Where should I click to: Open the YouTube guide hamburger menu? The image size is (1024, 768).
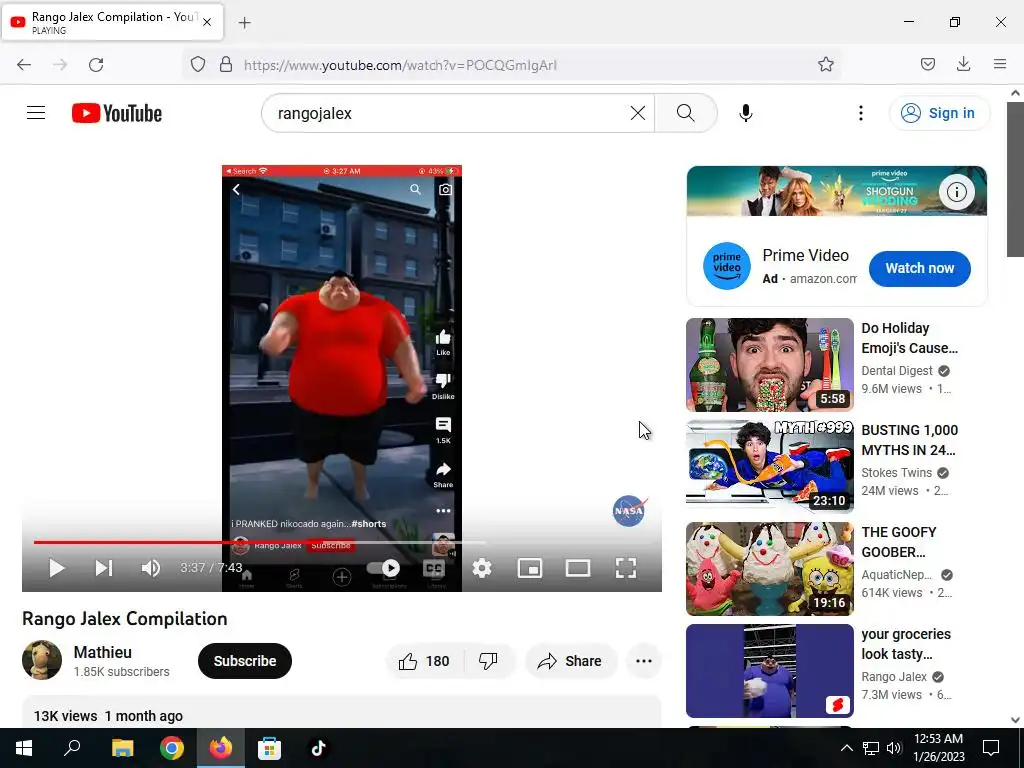36,113
